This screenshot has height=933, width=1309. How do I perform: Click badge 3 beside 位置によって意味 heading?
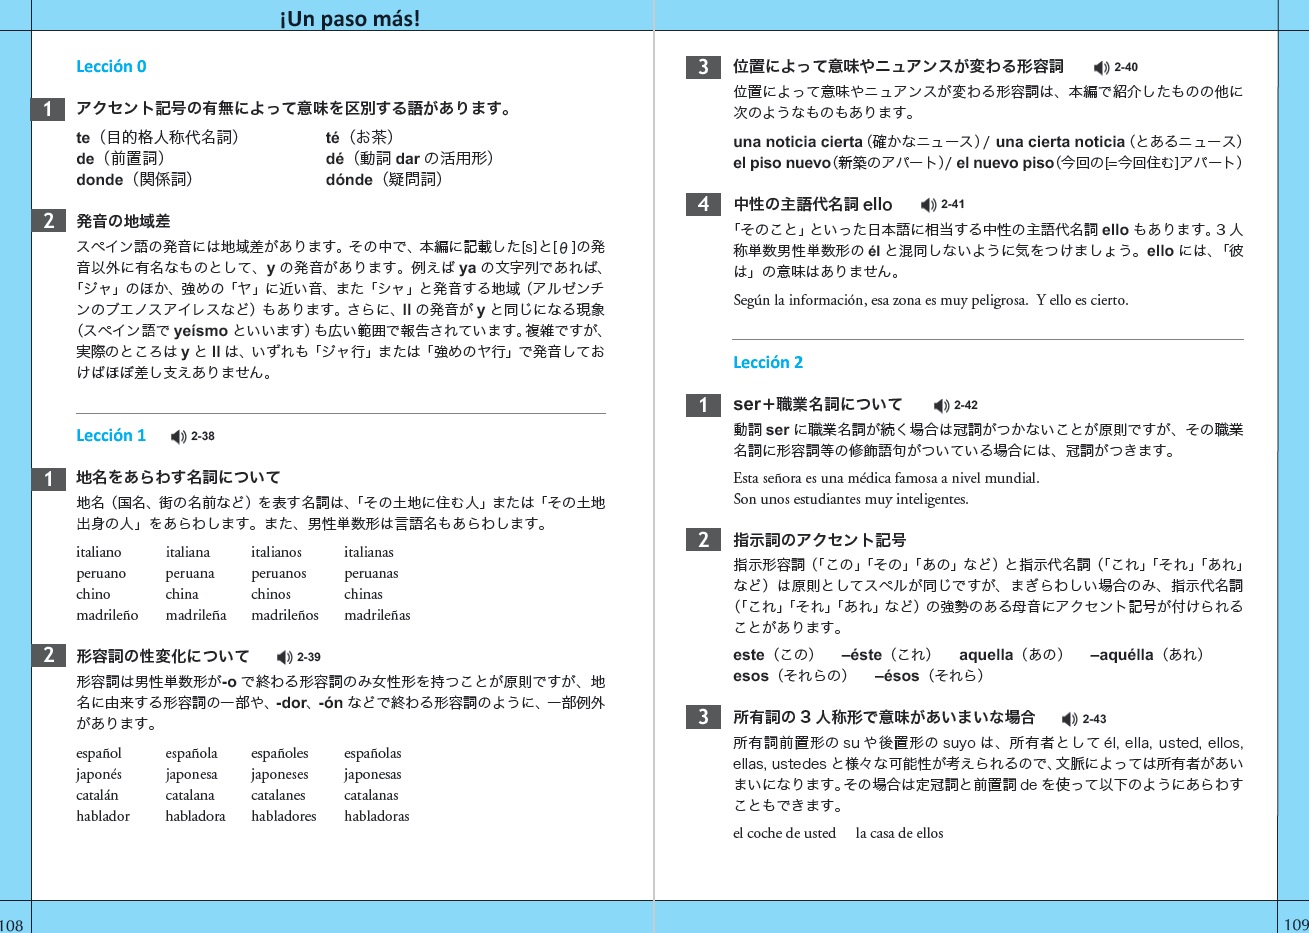[x=703, y=67]
